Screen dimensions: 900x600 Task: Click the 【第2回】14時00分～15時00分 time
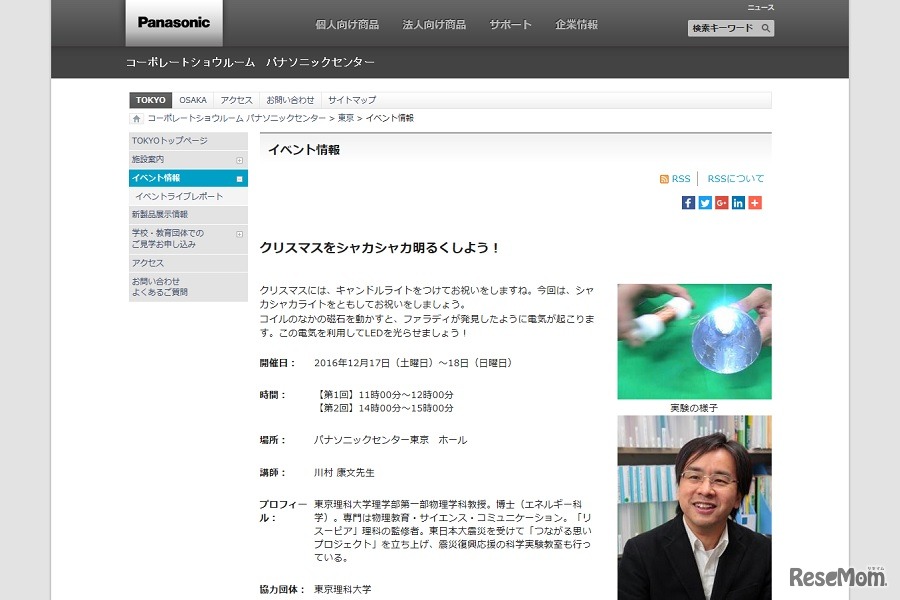coord(384,408)
